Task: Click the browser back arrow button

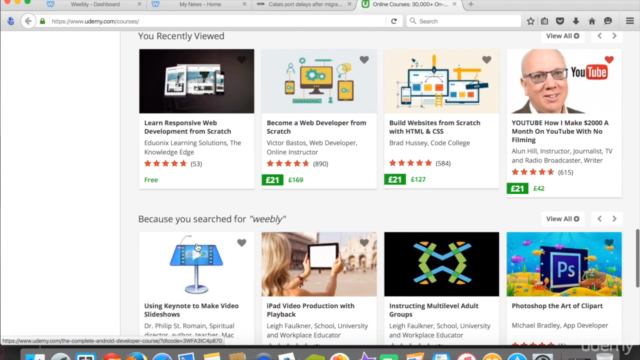Action: click(28, 21)
